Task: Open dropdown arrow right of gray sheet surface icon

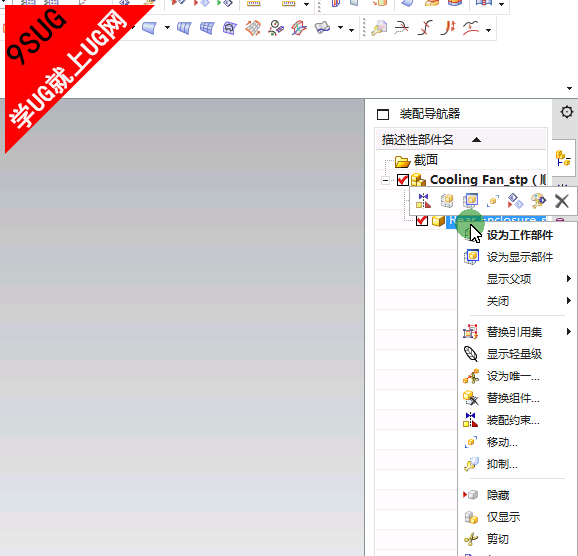Action: pyautogui.click(x=340, y=28)
